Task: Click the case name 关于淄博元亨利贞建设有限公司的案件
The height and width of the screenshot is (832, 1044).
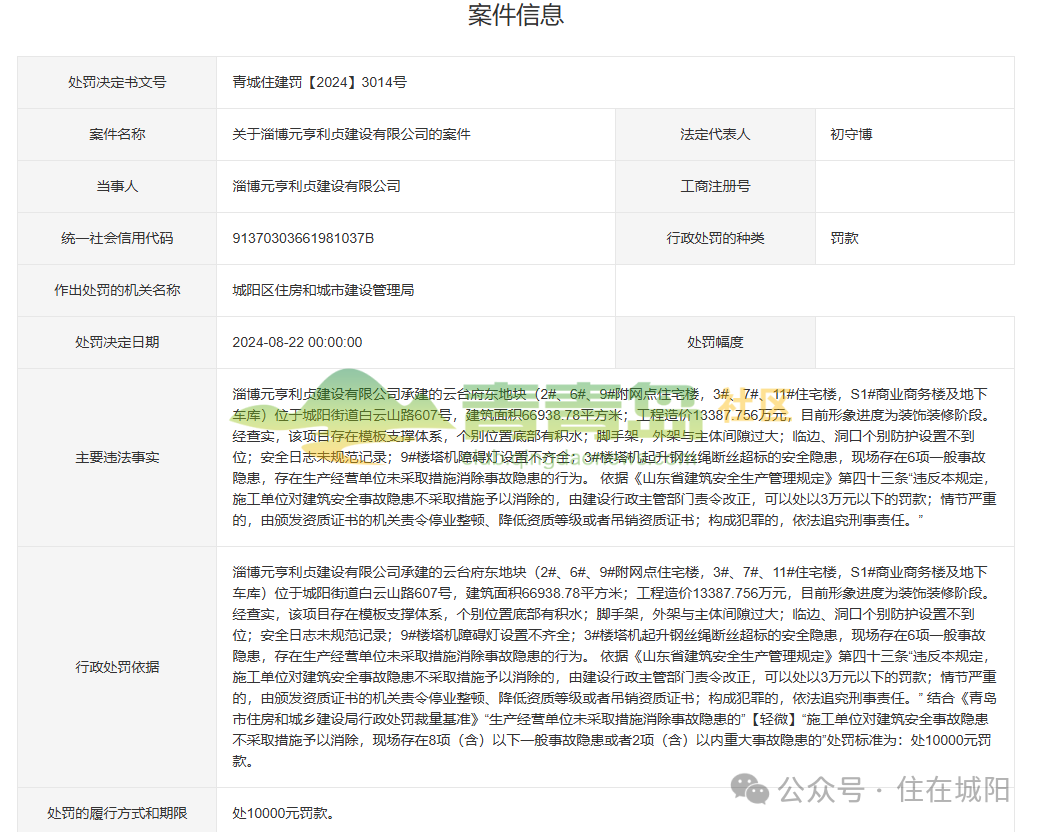Action: [x=351, y=134]
